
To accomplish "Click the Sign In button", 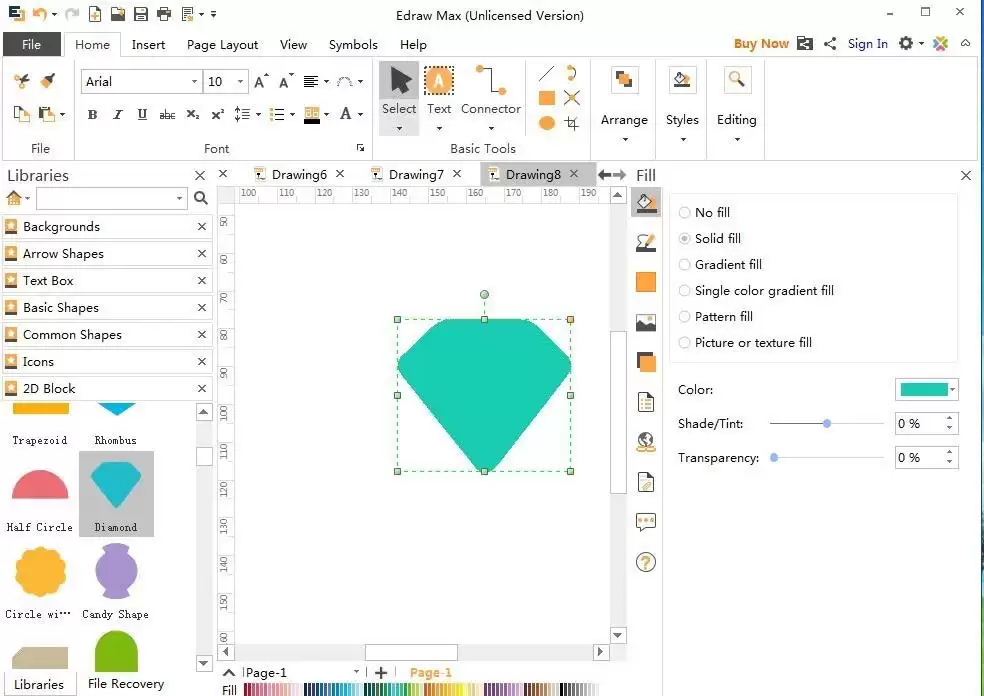I will [x=867, y=43].
